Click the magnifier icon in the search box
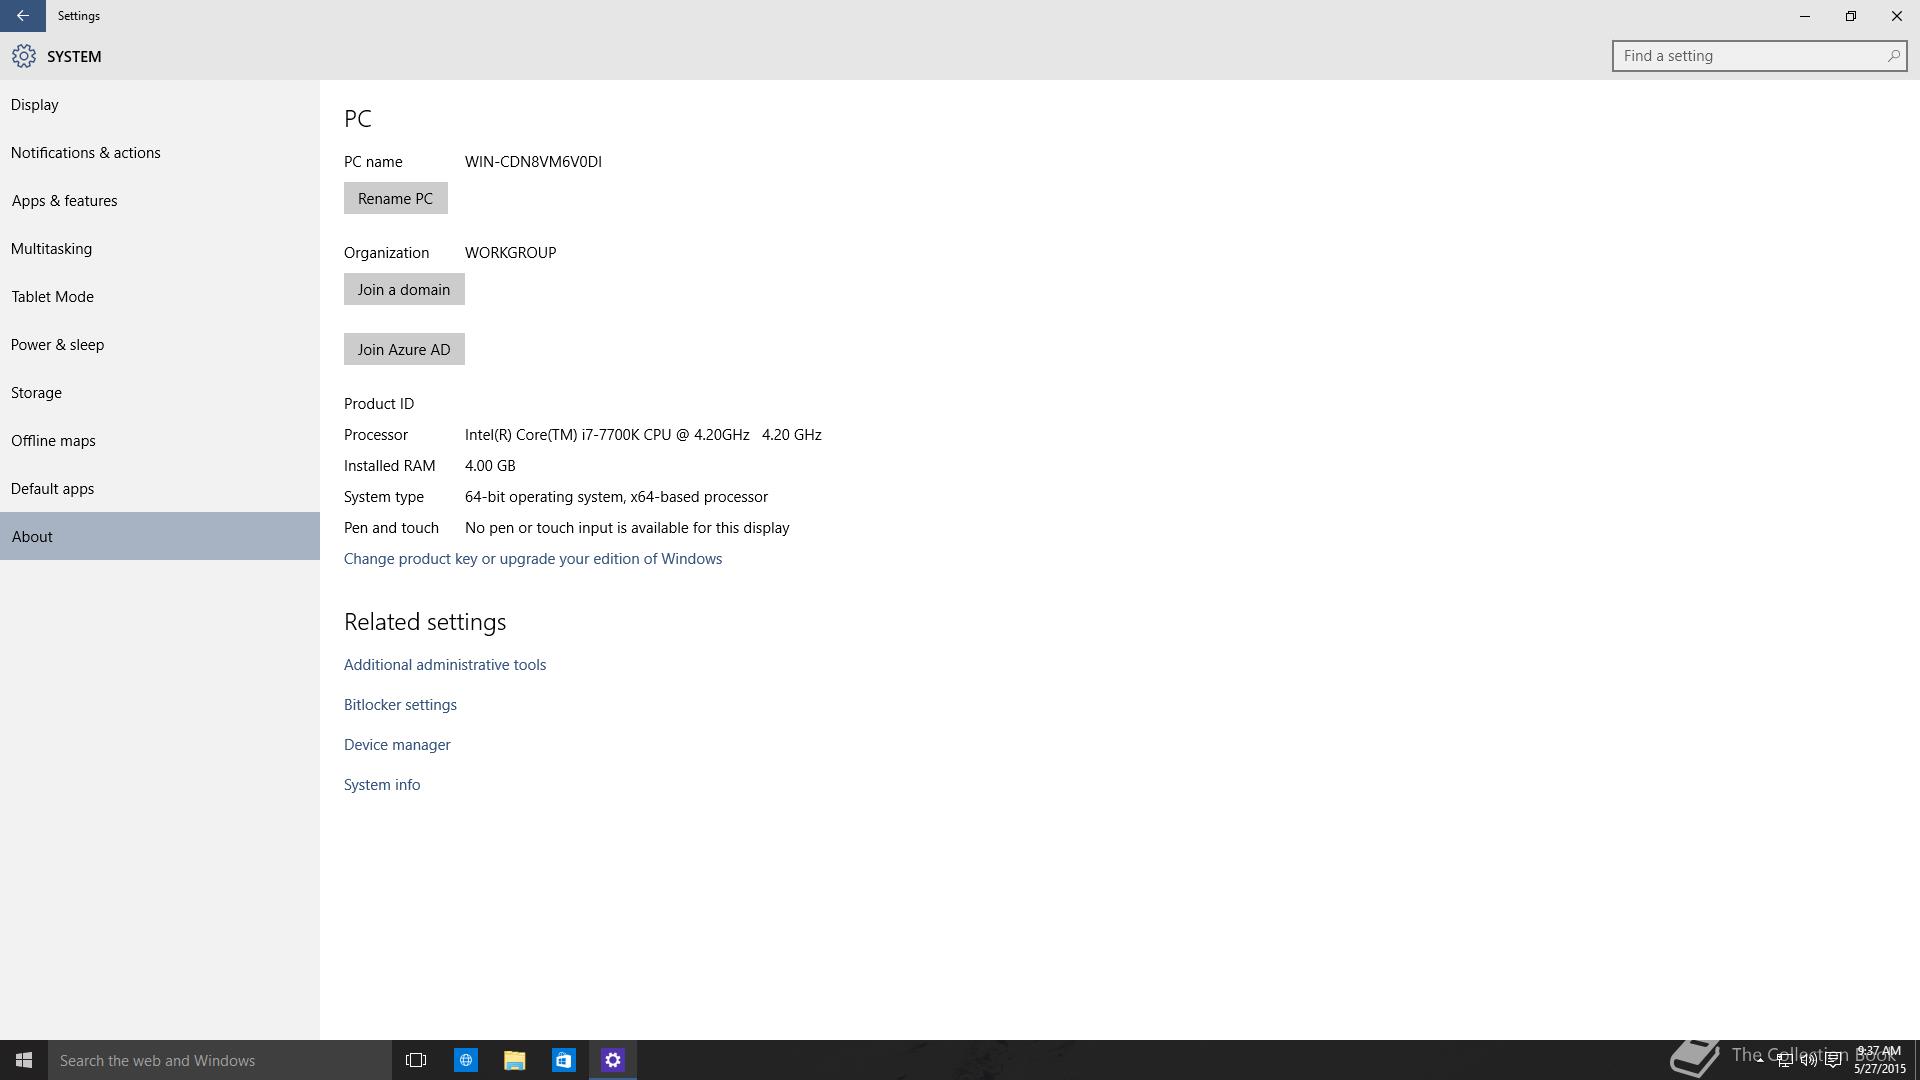 1893,56
